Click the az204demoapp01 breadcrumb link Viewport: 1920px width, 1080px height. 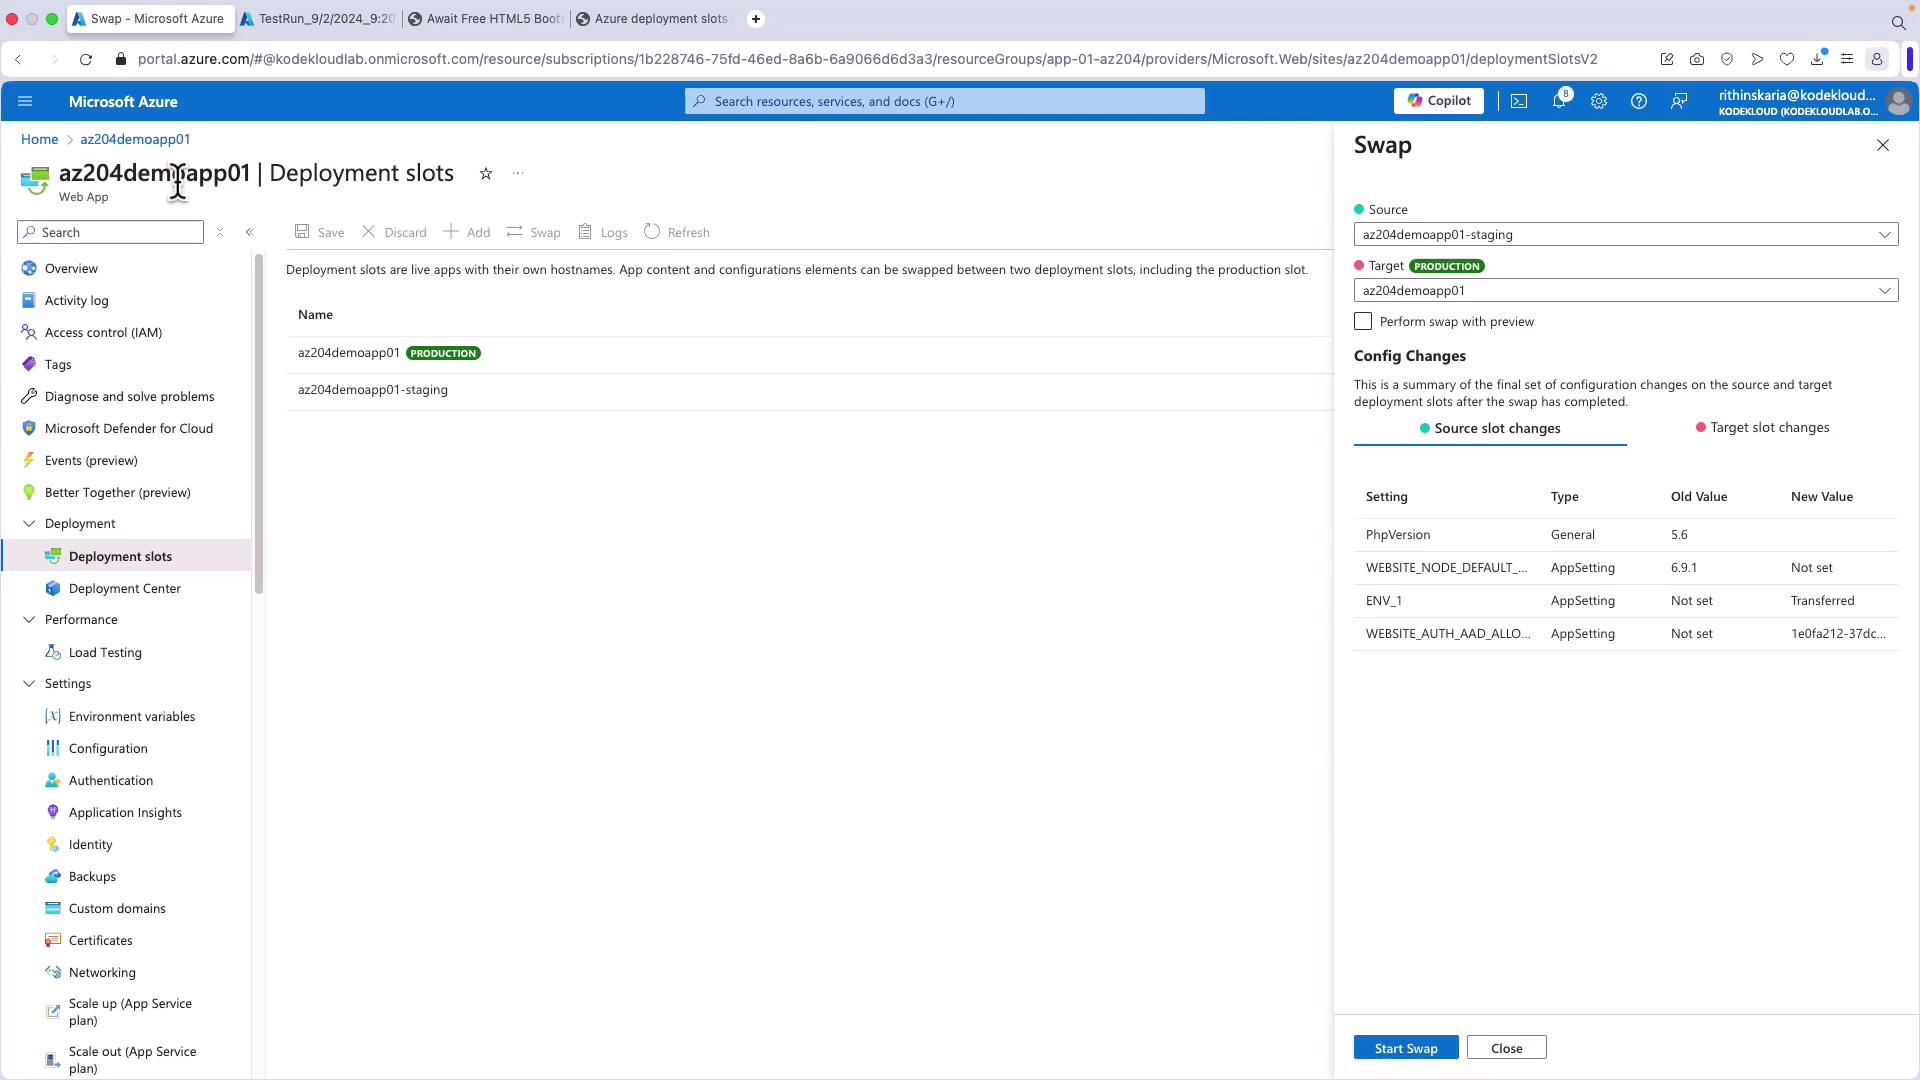tap(135, 139)
